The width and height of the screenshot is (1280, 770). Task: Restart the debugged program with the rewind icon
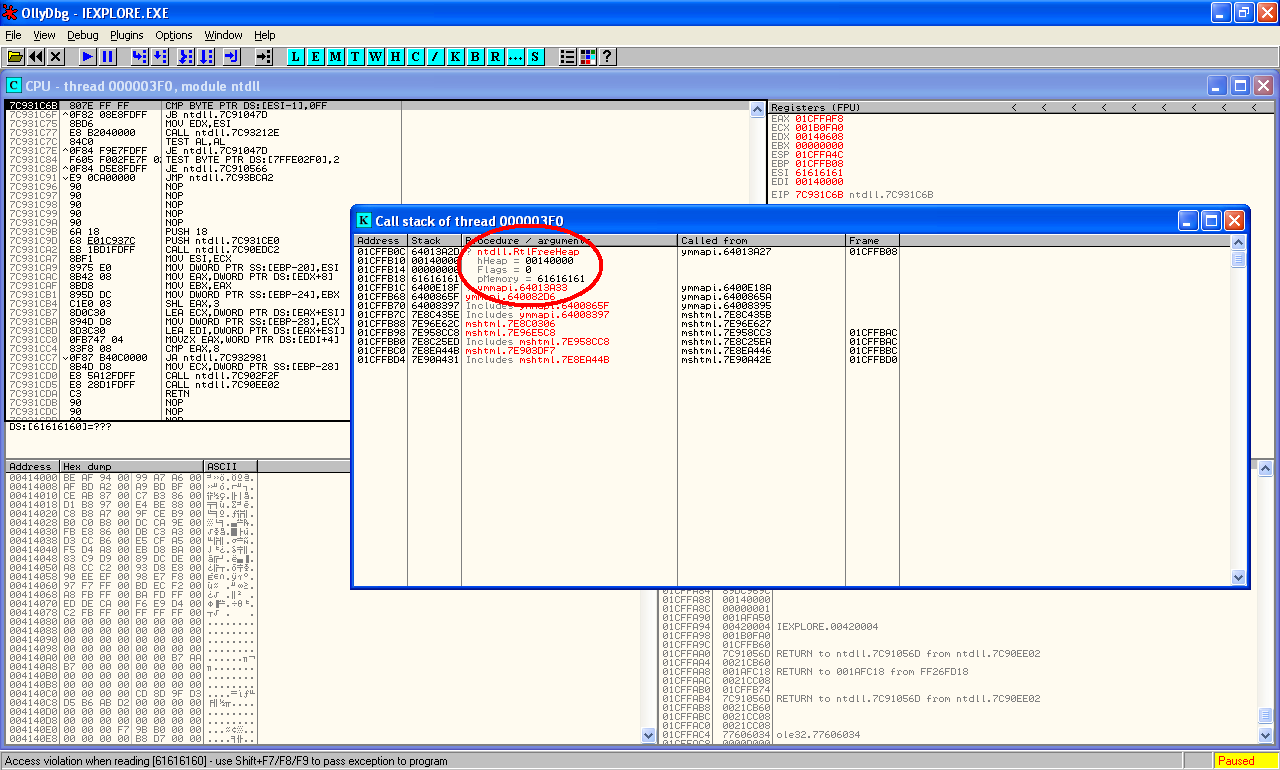(36, 57)
